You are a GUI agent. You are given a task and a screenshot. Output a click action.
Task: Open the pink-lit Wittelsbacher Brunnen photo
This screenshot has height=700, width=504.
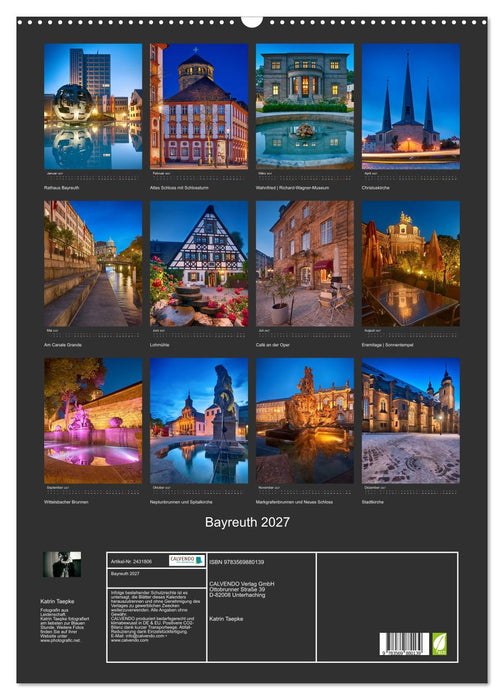coord(93,421)
